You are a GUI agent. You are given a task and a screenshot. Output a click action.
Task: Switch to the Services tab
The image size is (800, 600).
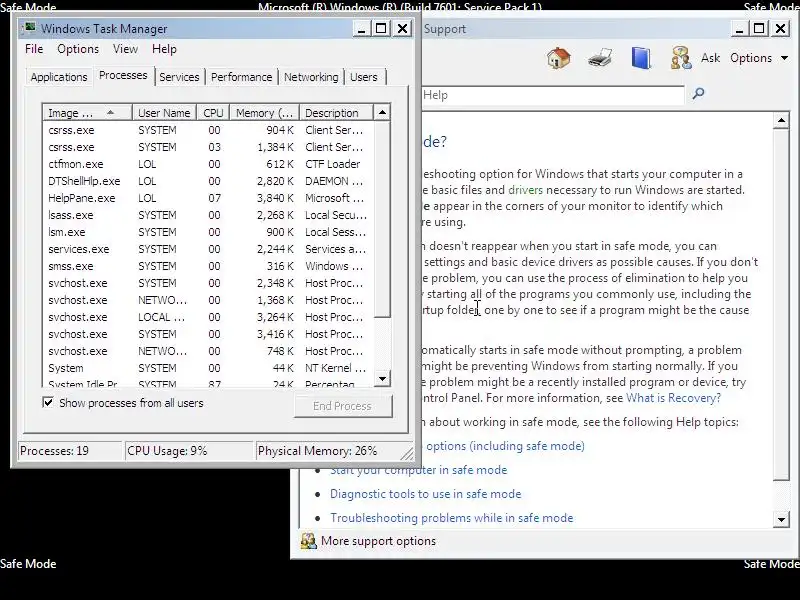point(179,77)
